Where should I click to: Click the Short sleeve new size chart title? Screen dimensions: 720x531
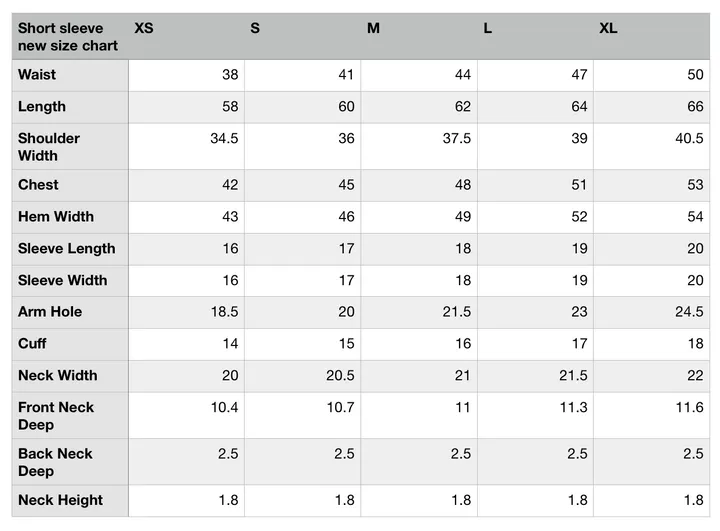click(x=68, y=37)
